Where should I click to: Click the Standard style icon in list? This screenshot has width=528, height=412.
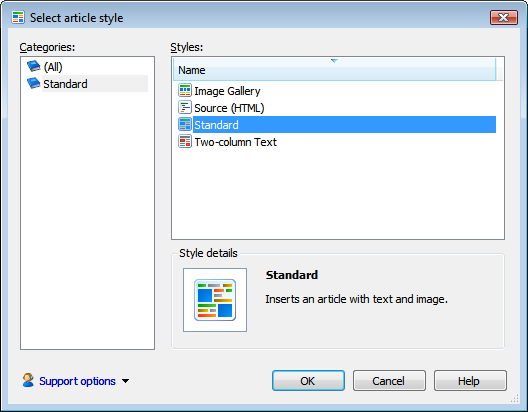pos(185,125)
